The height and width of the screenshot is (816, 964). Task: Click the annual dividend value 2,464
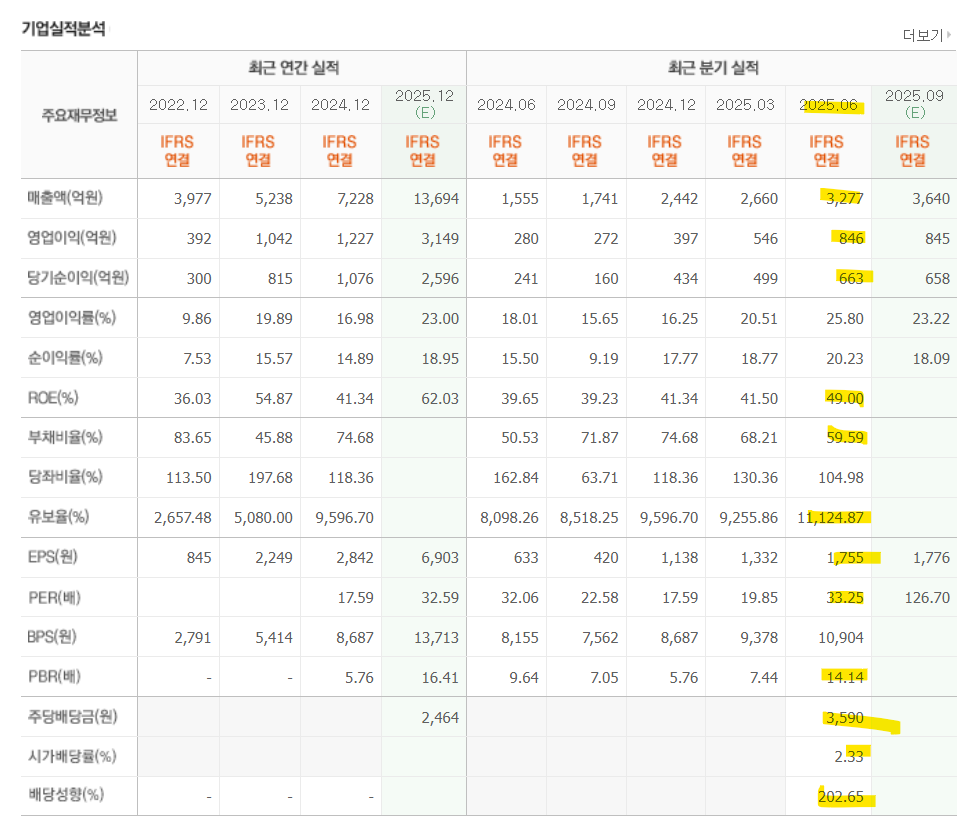click(x=440, y=718)
